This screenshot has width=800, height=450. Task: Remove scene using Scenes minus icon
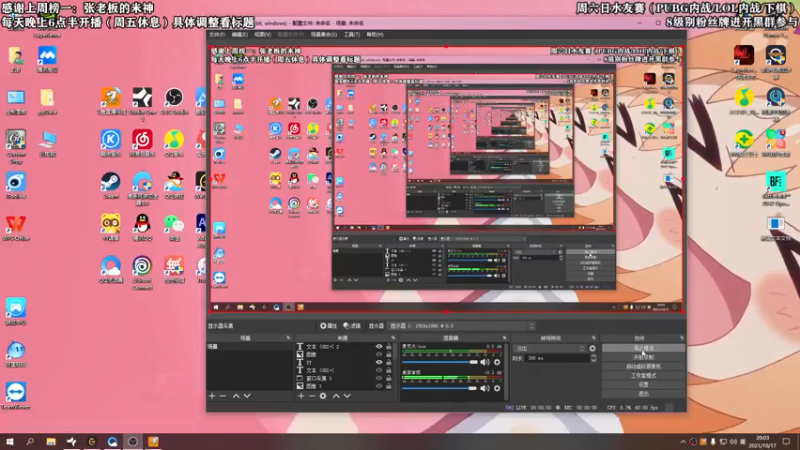click(x=223, y=396)
